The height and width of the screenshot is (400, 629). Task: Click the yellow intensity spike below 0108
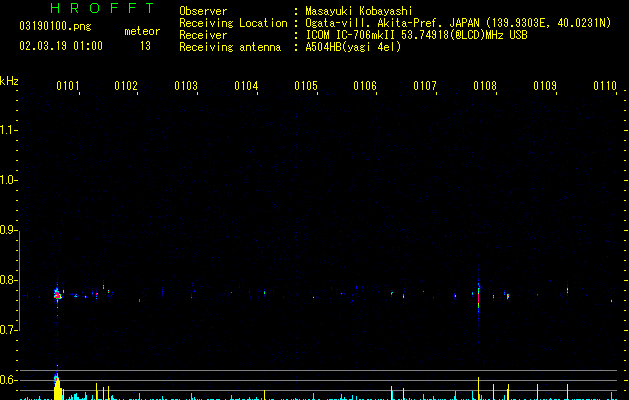479,388
